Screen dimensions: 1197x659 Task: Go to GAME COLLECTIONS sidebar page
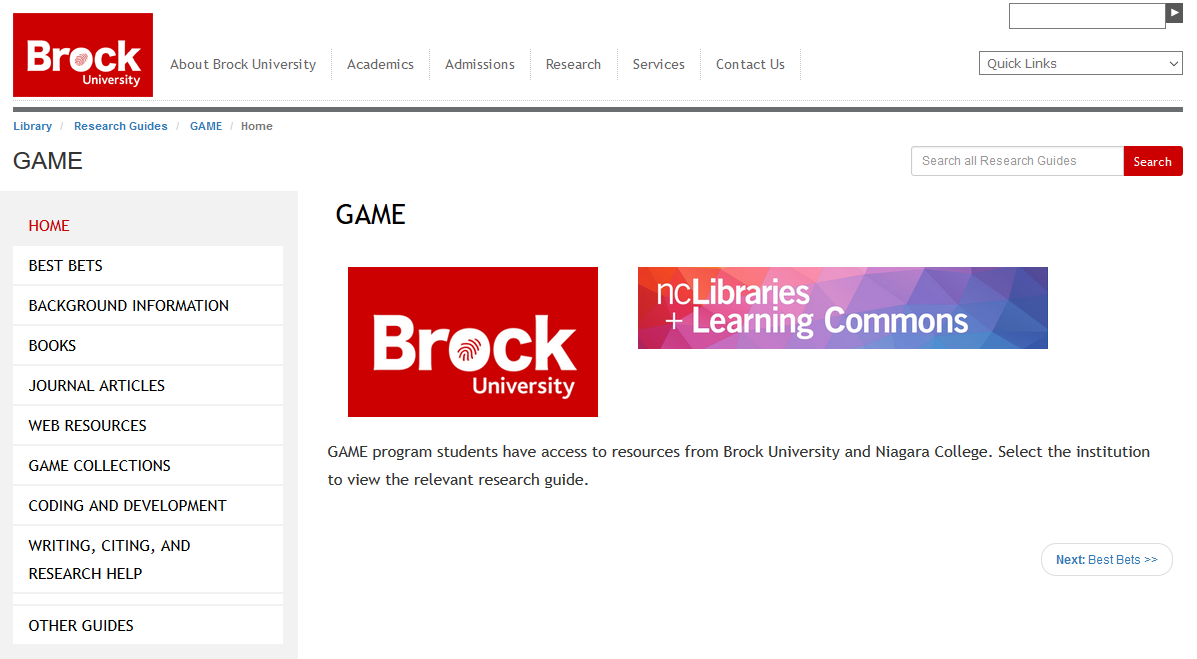(x=148, y=466)
